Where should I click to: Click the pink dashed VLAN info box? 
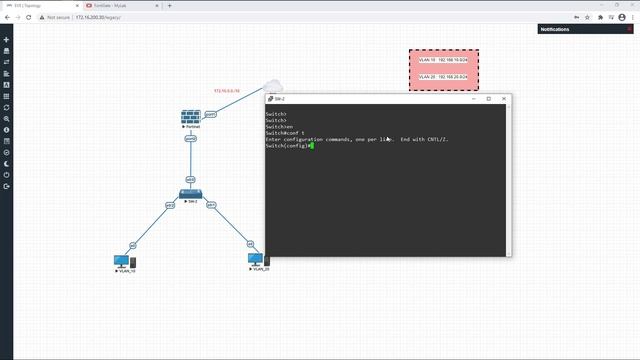pos(444,70)
